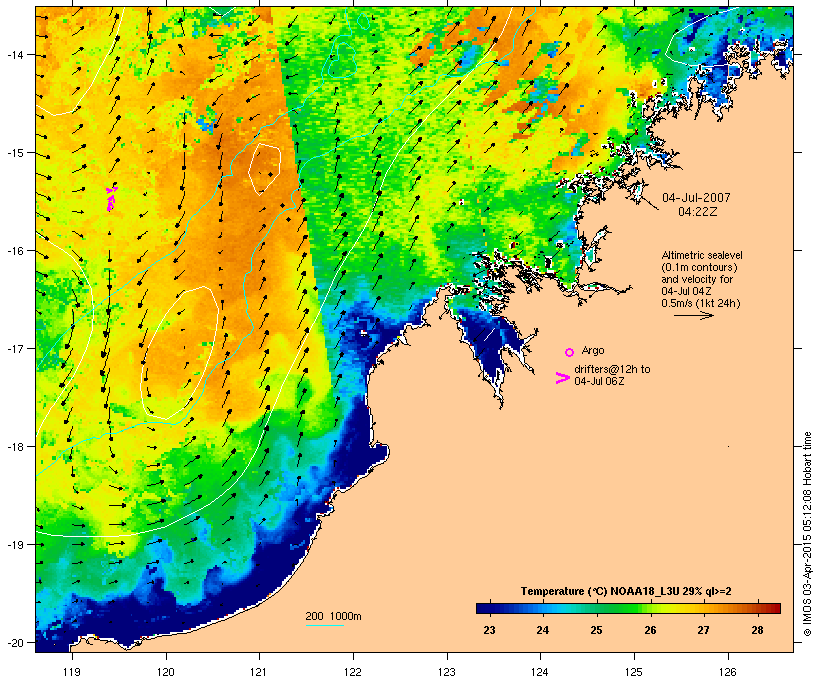Click the longitude axis label 126
Image resolution: width=820 pixels, height=680 pixels.
point(728,672)
